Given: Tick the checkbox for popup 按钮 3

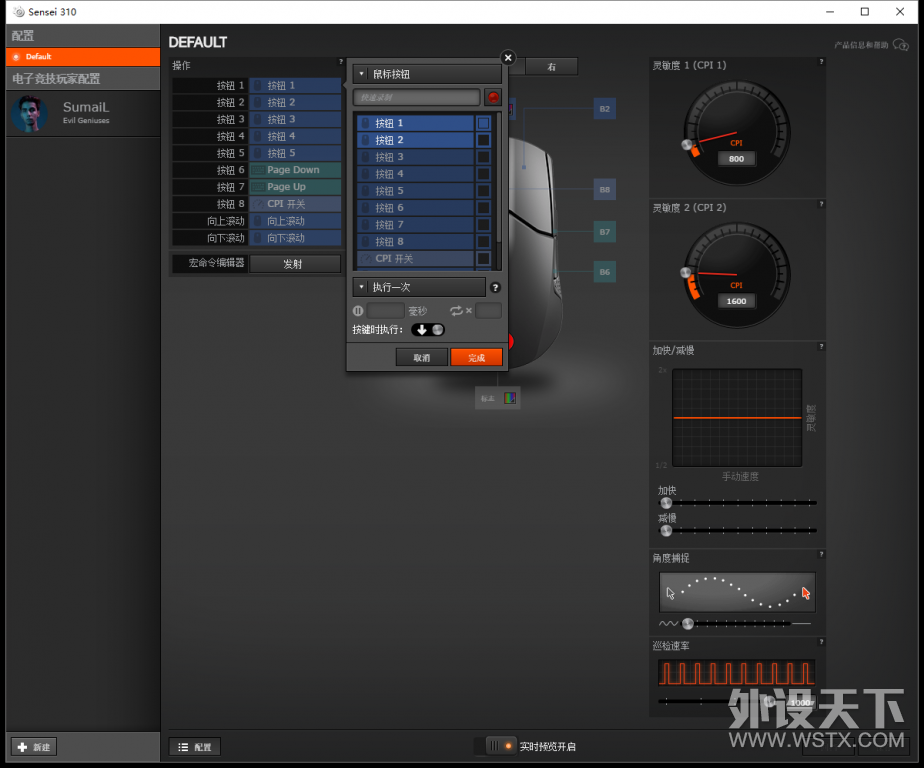Looking at the screenshot, I should pos(483,157).
